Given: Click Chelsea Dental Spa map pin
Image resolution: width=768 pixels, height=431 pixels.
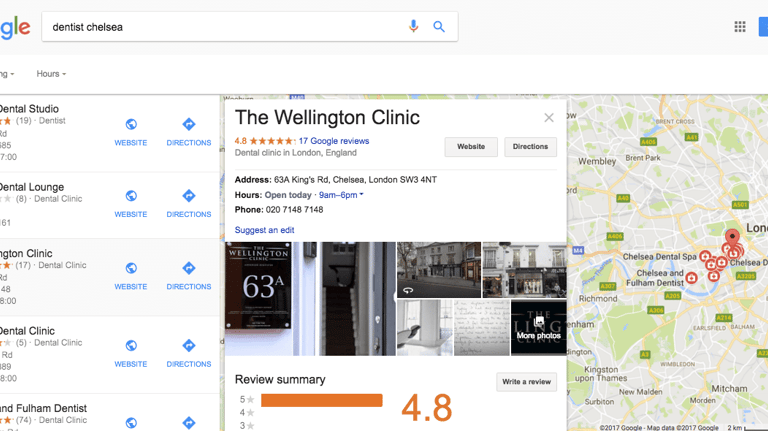Looking at the screenshot, I should coord(705,256).
